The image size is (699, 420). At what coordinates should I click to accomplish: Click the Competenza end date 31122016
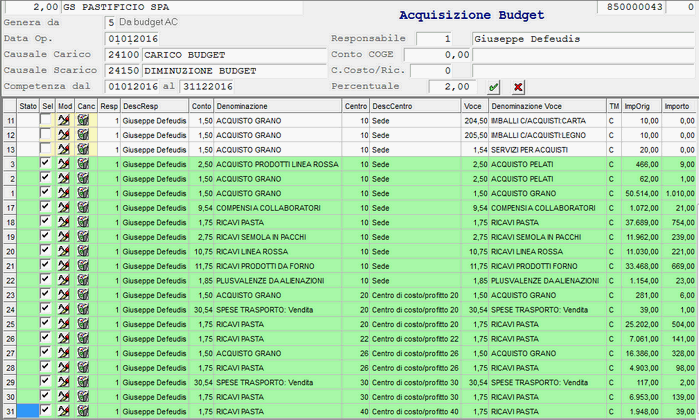tap(207, 86)
